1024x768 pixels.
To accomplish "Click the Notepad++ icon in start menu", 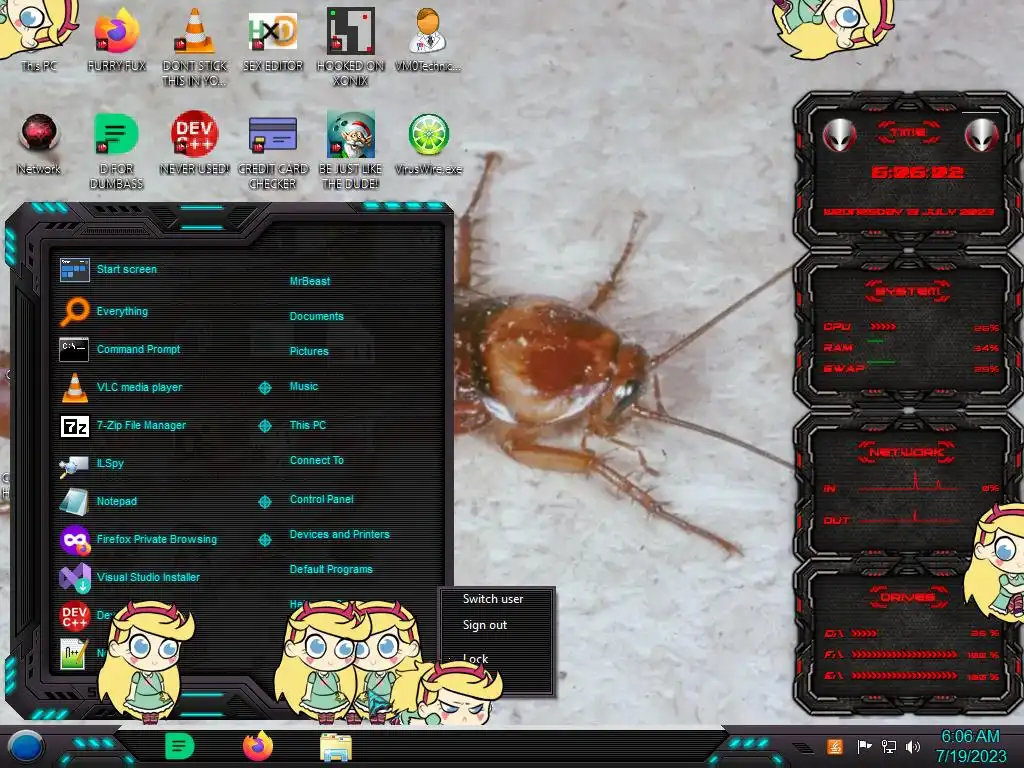I will click(x=74, y=653).
